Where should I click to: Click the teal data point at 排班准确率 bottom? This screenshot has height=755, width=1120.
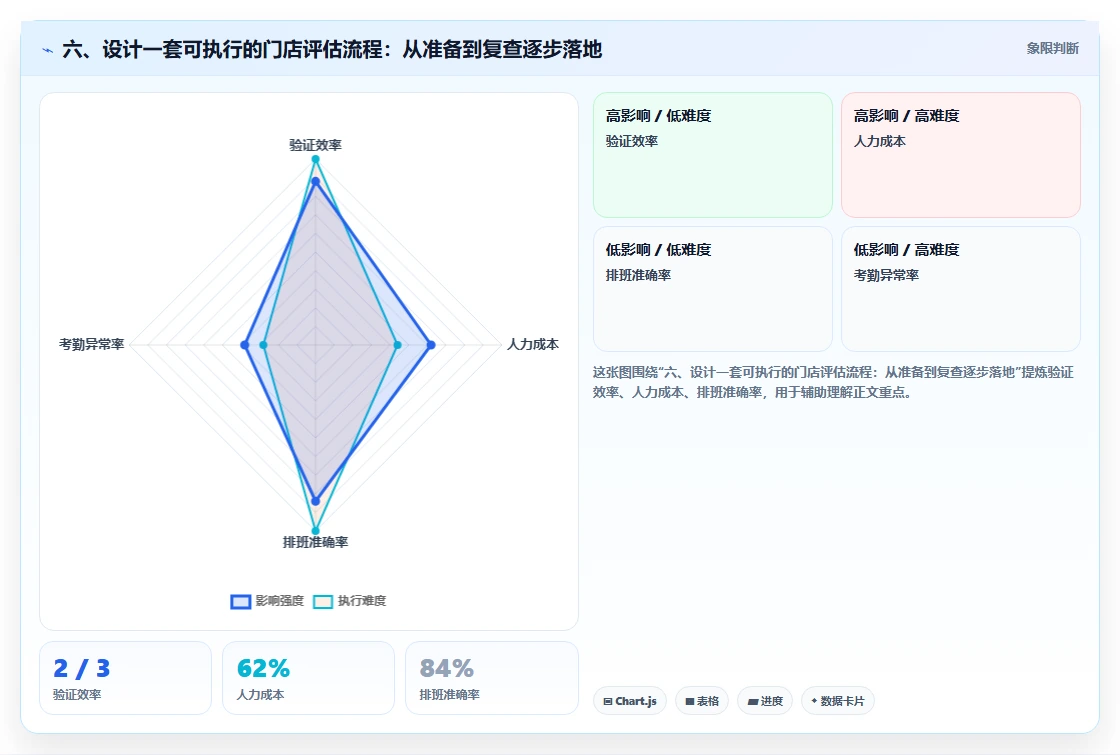point(315,531)
